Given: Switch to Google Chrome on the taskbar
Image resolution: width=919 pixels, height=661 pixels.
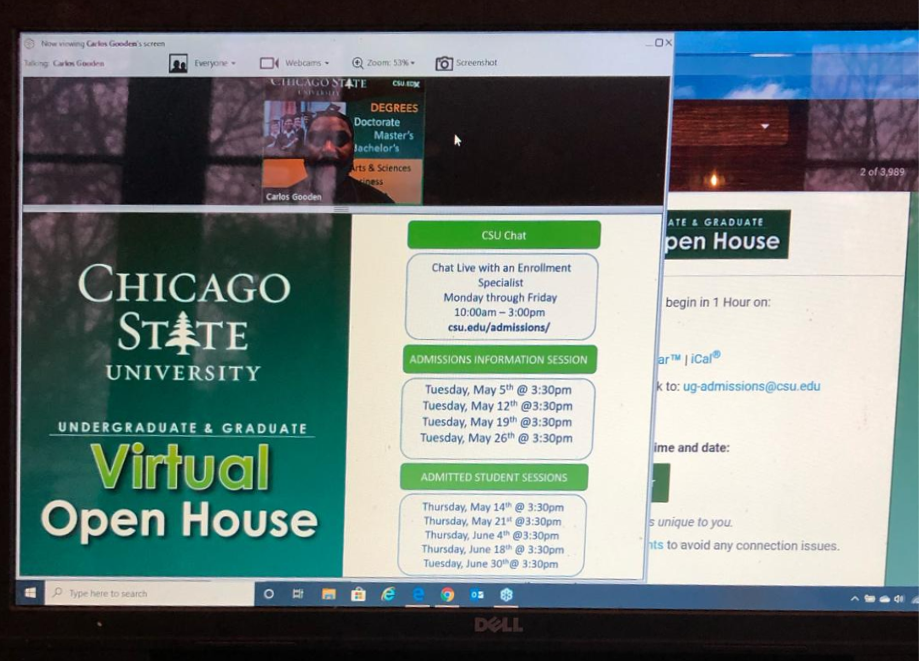Looking at the screenshot, I should [x=448, y=595].
